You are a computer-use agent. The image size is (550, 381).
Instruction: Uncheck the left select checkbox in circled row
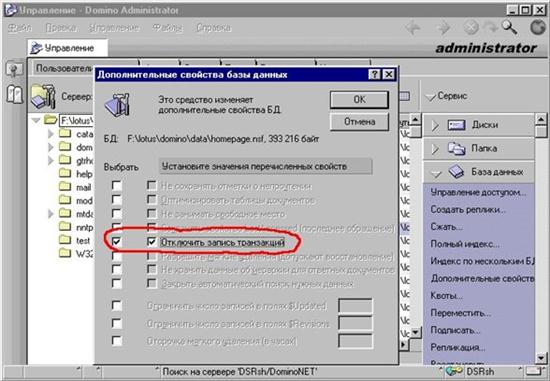116,242
